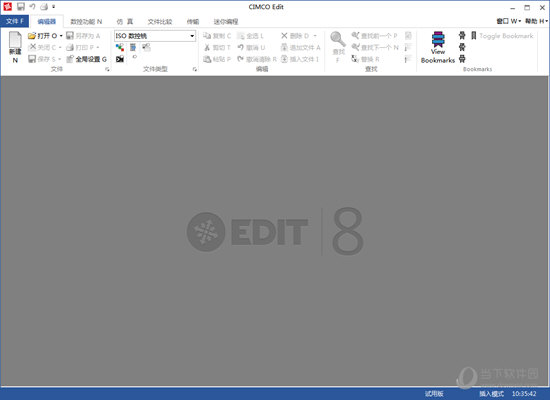This screenshot has width=550, height=400.
Task: Click the 打印 P print button
Action: pyautogui.click(x=80, y=47)
